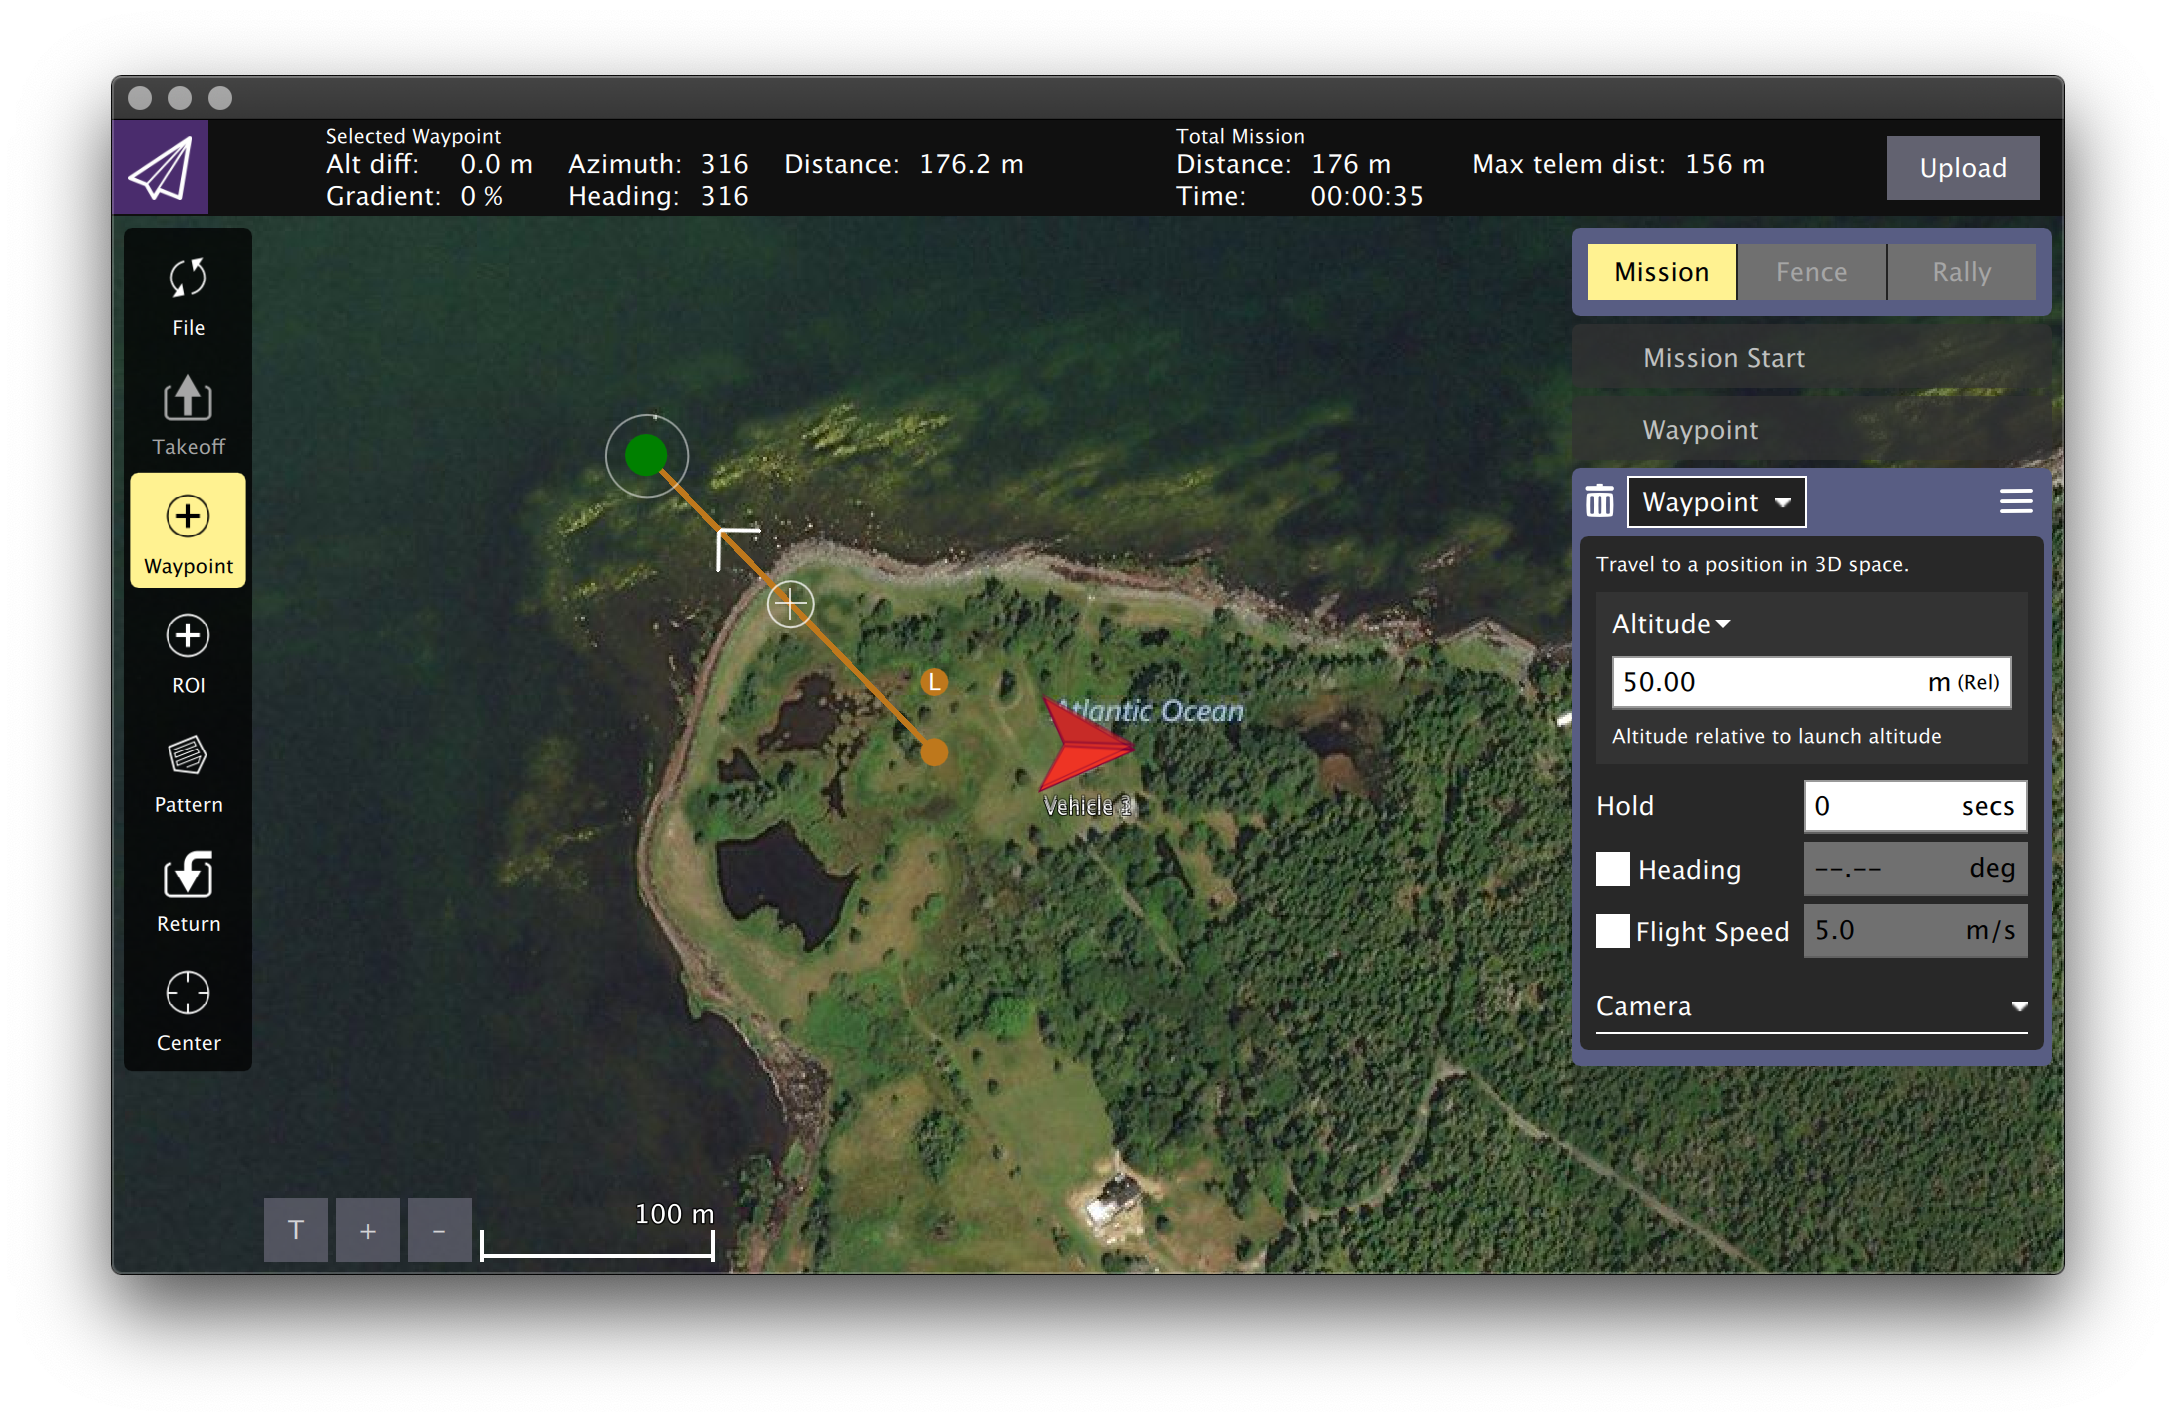Click the Upload button
This screenshot has height=1422, width=2176.
tap(1963, 167)
